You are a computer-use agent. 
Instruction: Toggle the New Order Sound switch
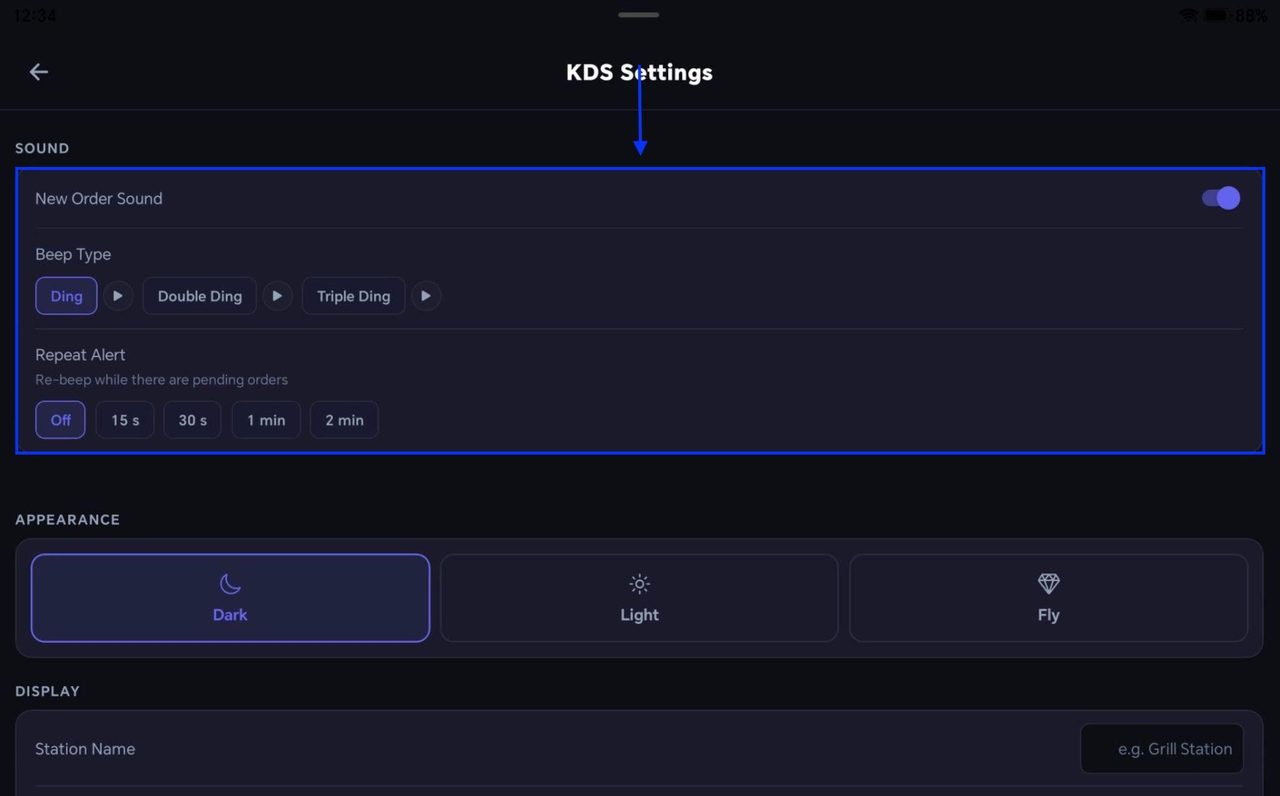(1221, 198)
